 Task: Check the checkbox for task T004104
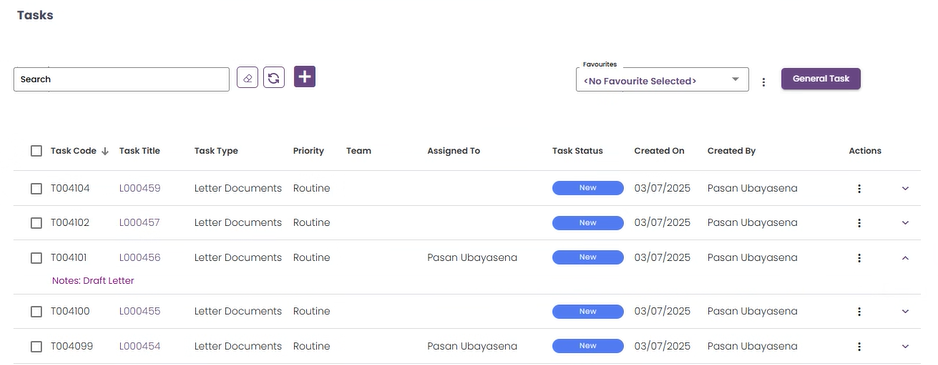click(x=36, y=188)
